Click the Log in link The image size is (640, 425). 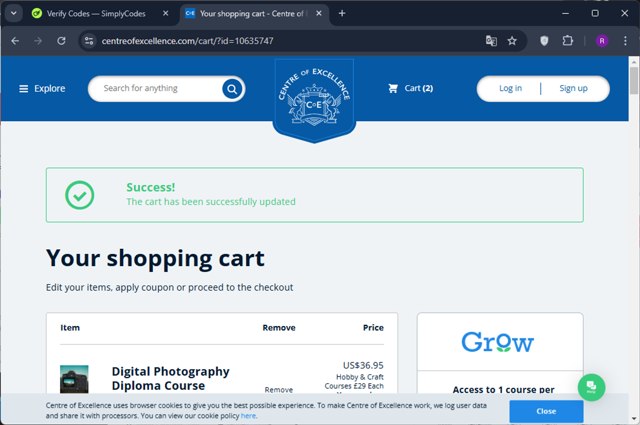510,88
